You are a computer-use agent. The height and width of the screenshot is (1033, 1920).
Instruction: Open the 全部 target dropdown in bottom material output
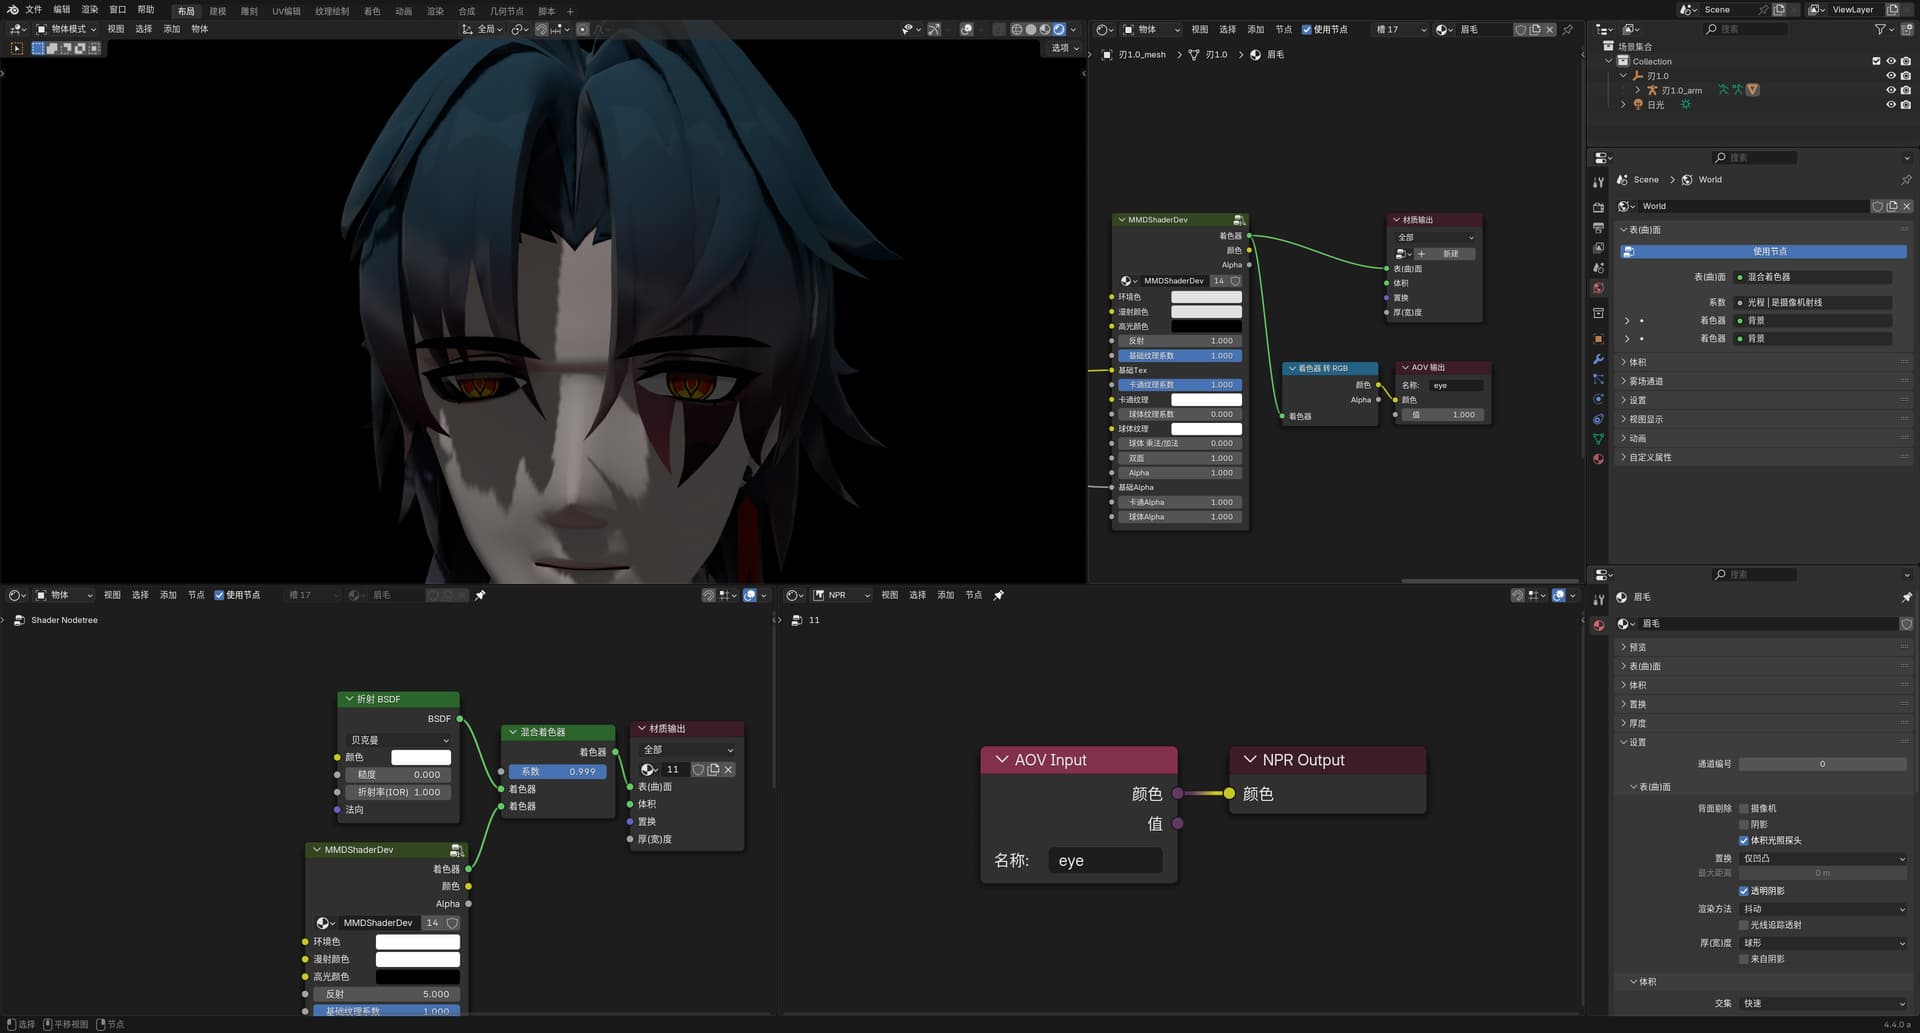coord(688,749)
